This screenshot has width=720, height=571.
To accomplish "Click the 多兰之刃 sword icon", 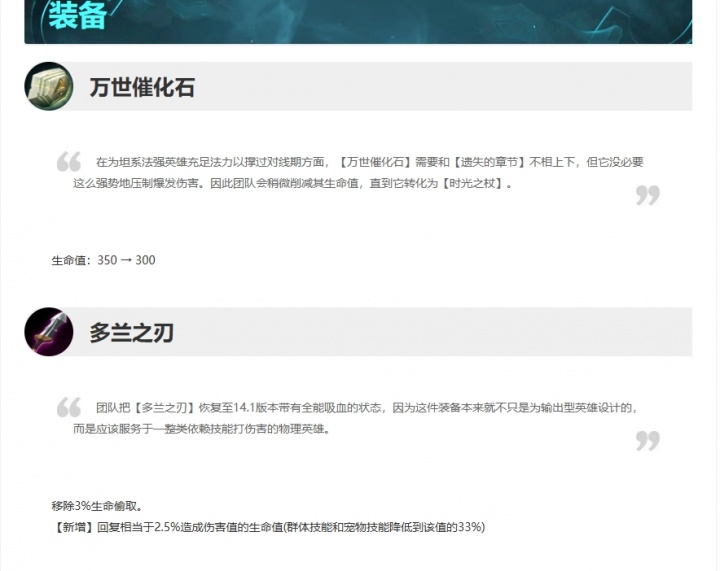I will coord(48,332).
